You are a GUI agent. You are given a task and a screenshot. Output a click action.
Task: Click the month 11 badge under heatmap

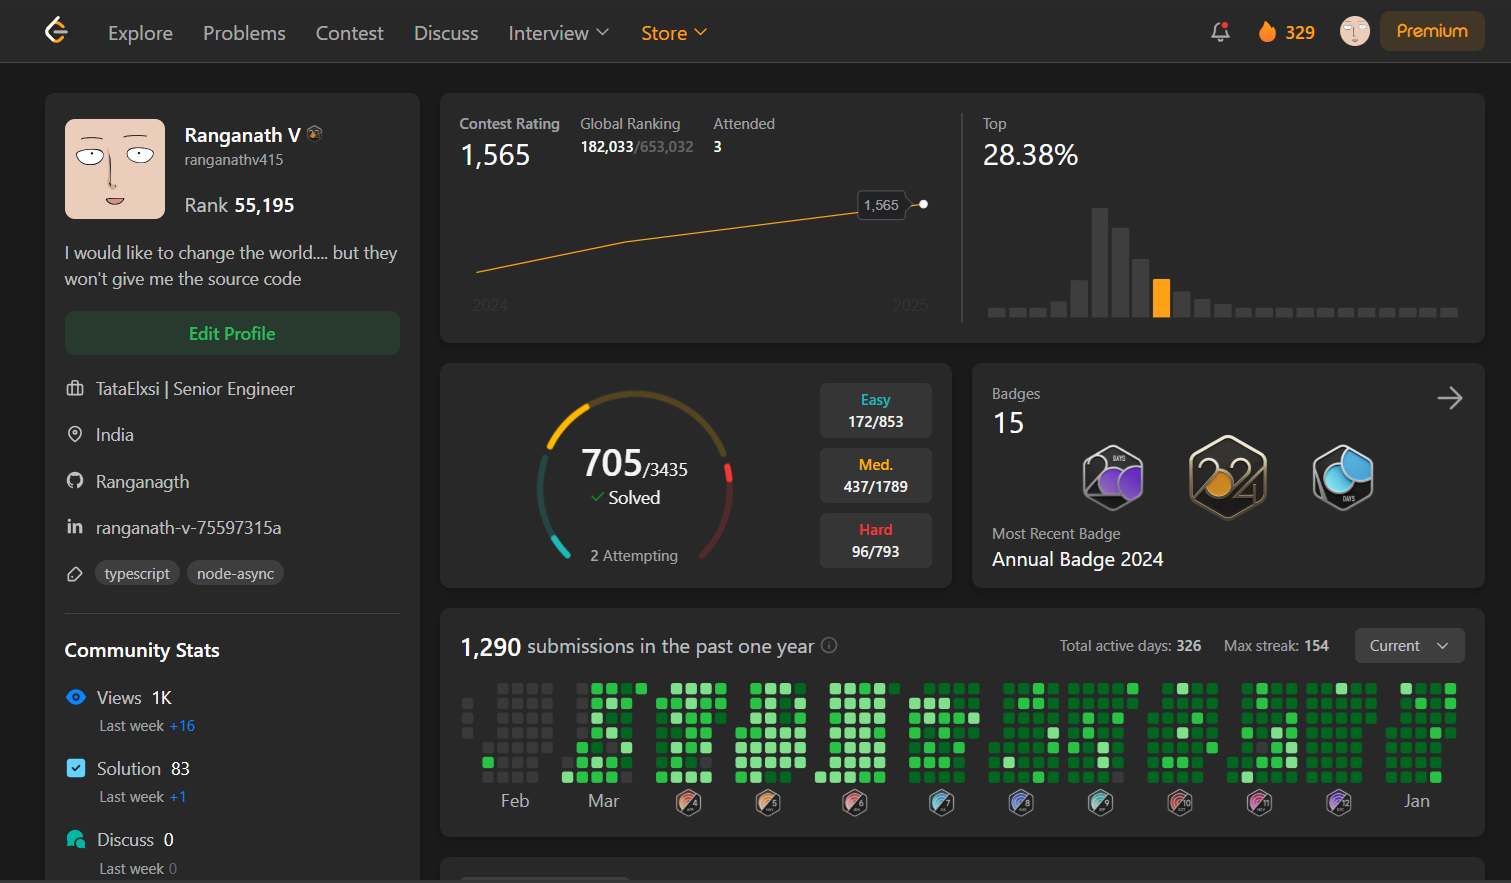pos(1260,802)
